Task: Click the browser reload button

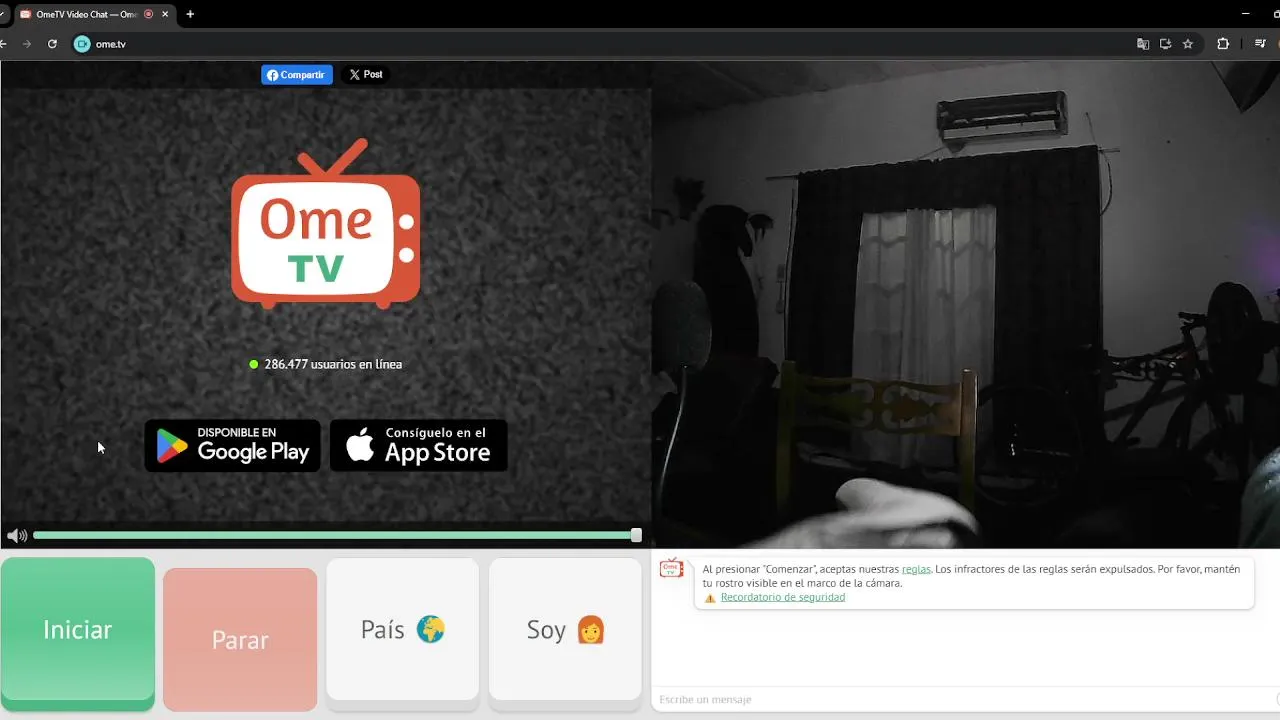Action: (x=52, y=44)
